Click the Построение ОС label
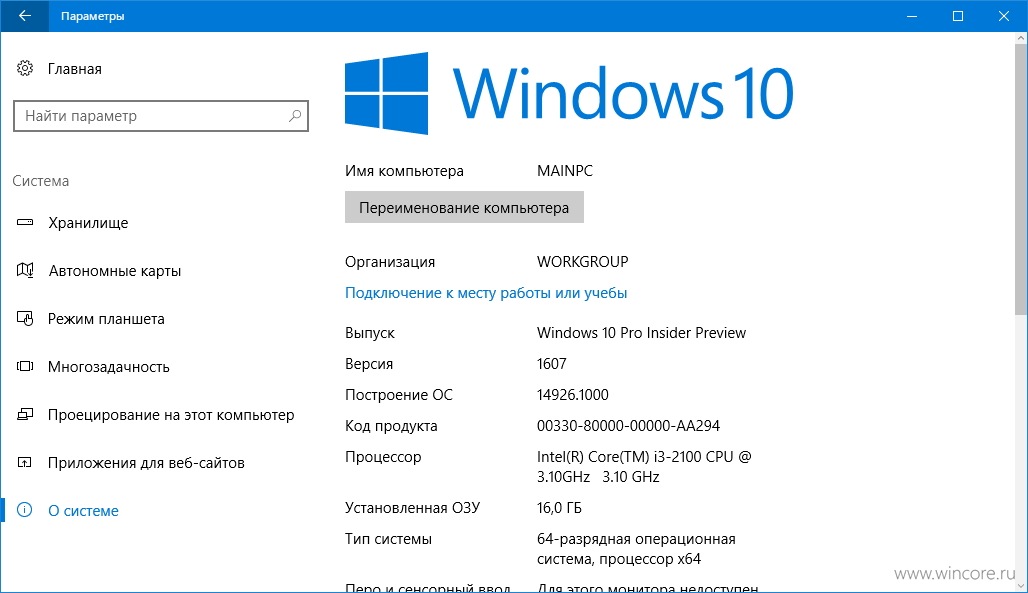 (399, 395)
